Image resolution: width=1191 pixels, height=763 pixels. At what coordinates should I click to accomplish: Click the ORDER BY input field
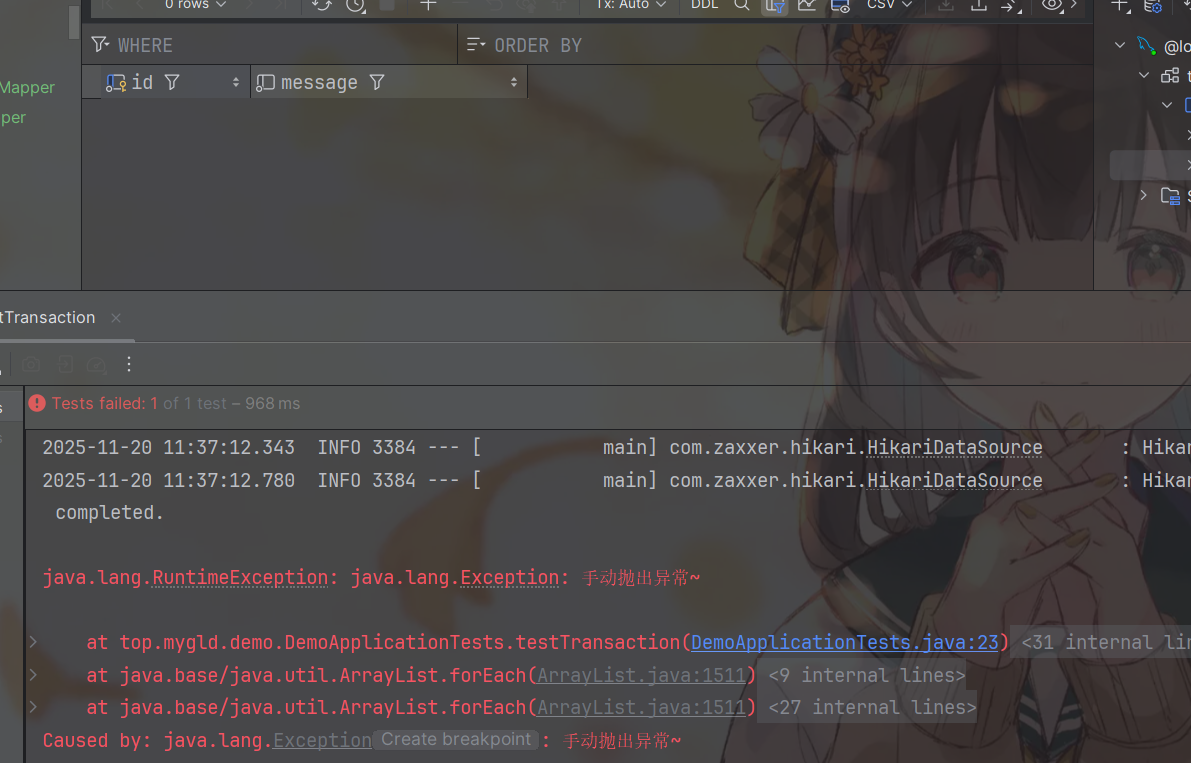(x=780, y=45)
